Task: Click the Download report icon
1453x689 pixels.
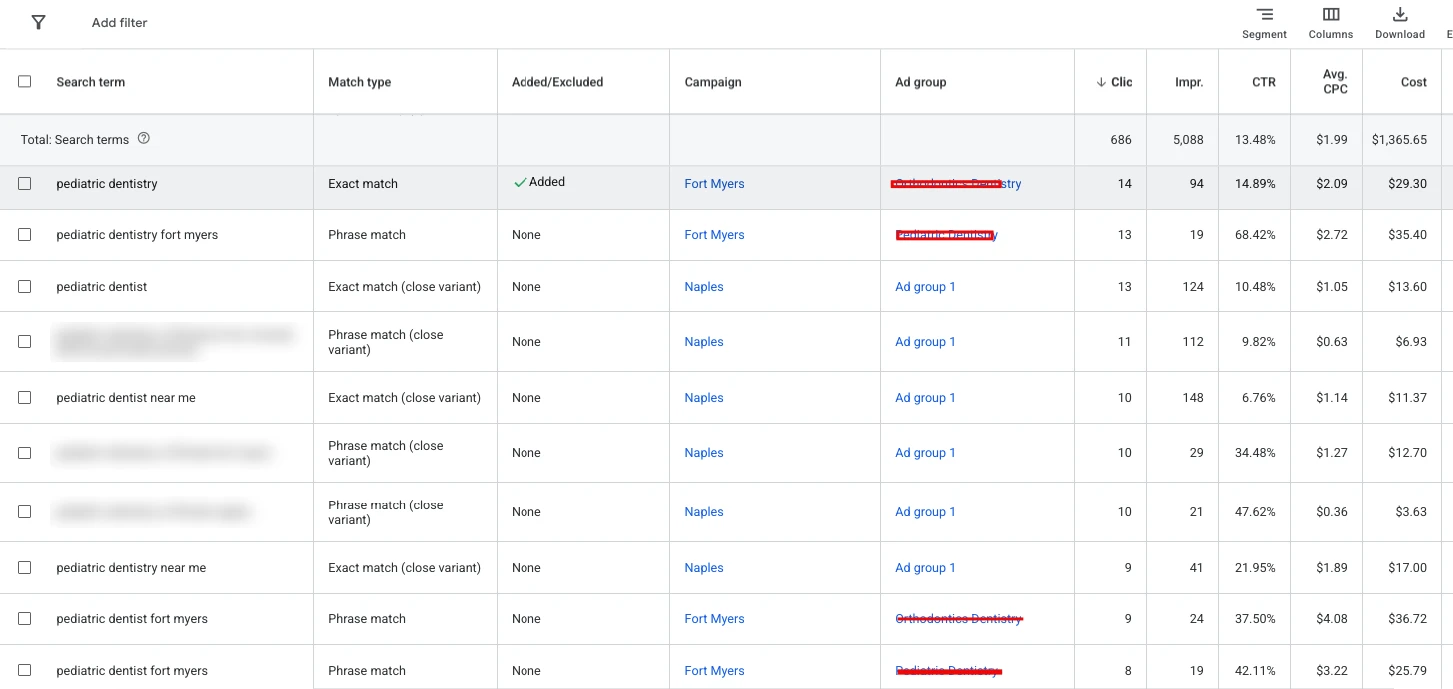Action: [x=1400, y=23]
